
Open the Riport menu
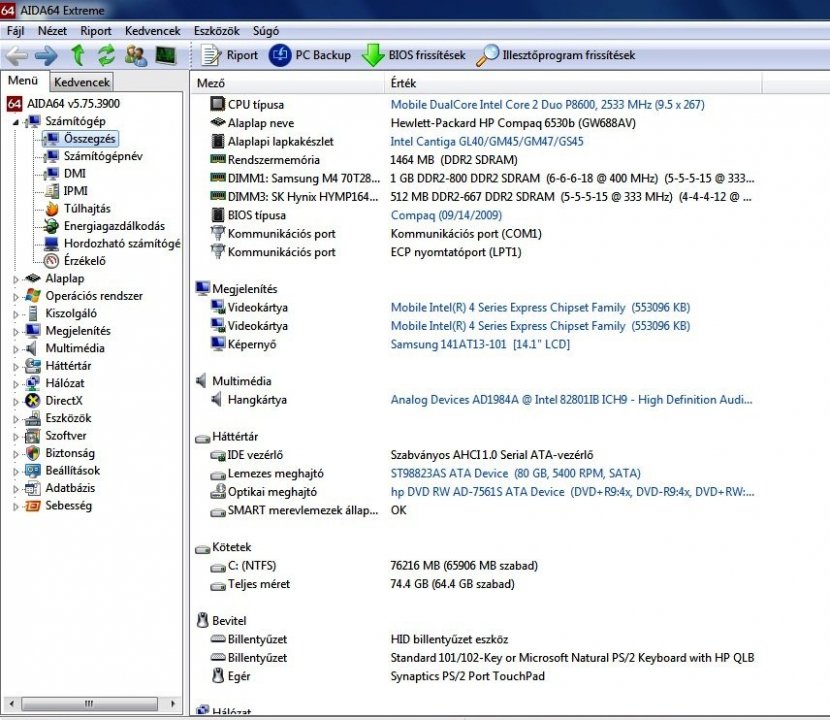96,31
